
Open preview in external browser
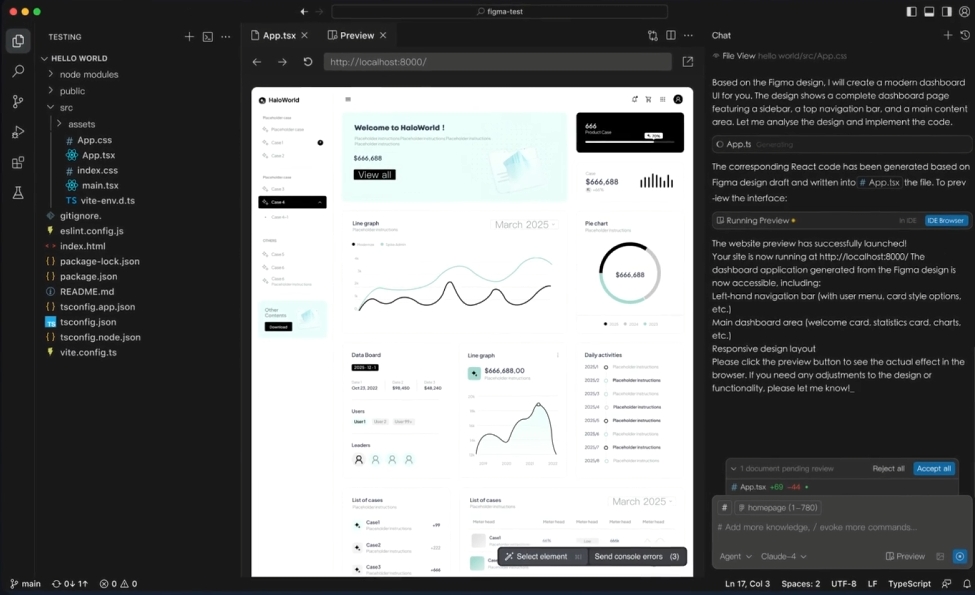[x=688, y=62]
